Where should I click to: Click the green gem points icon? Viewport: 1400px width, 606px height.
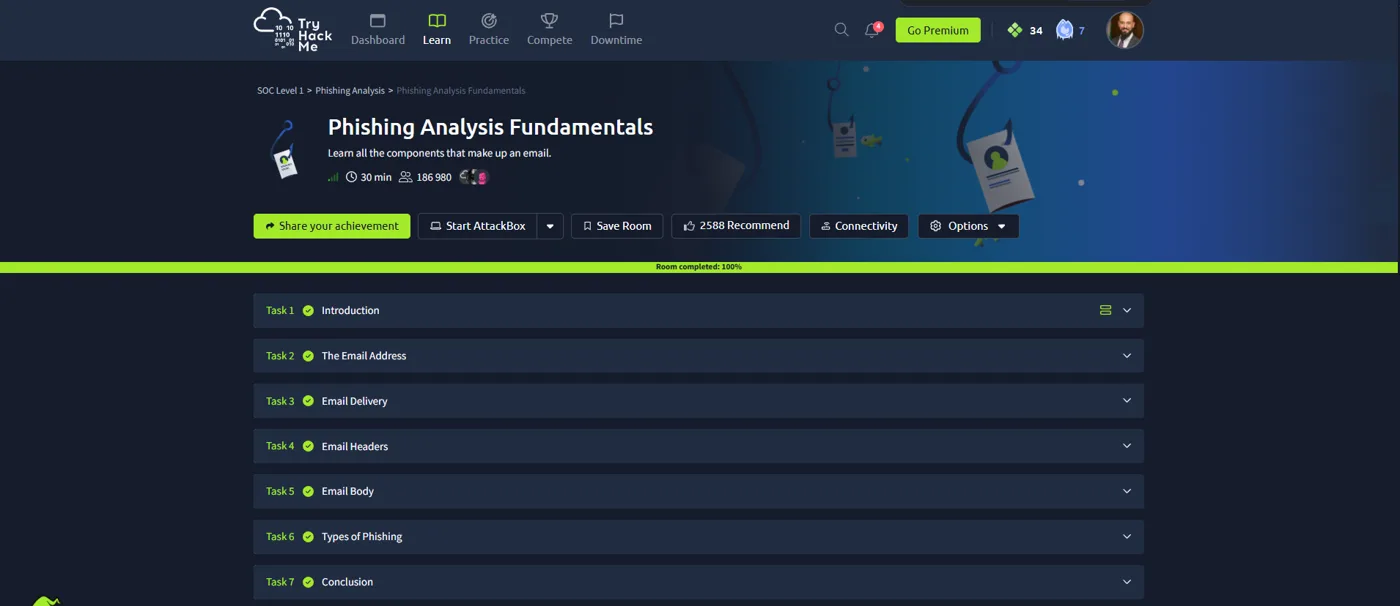pos(1015,30)
